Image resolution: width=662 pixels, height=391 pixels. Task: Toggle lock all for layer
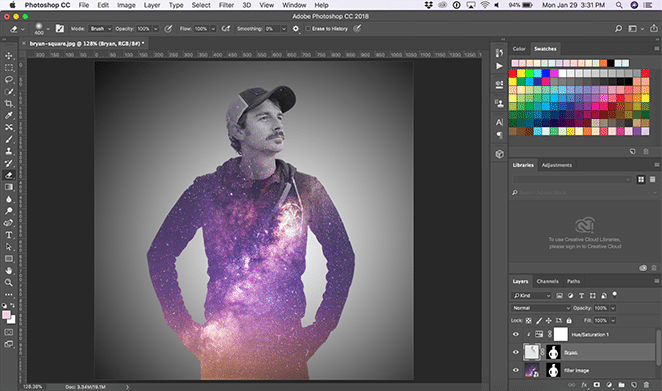(x=569, y=320)
